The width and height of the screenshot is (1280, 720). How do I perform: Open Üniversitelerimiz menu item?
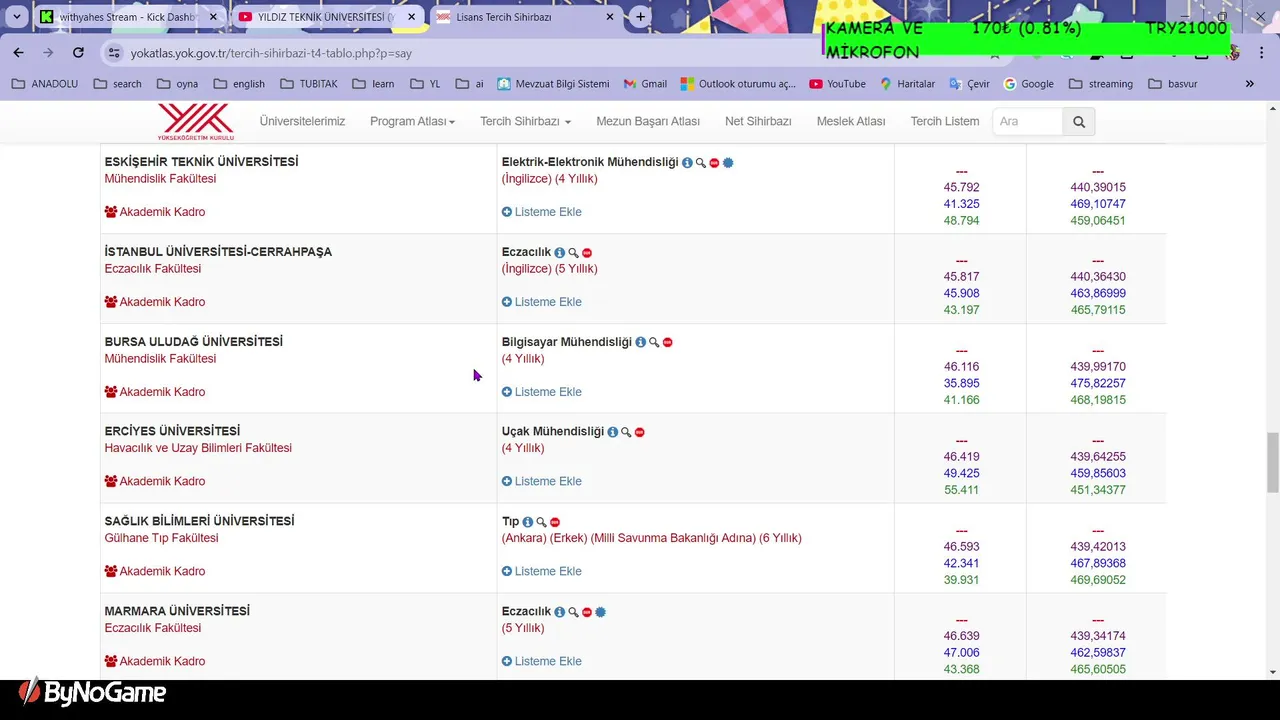(x=302, y=121)
